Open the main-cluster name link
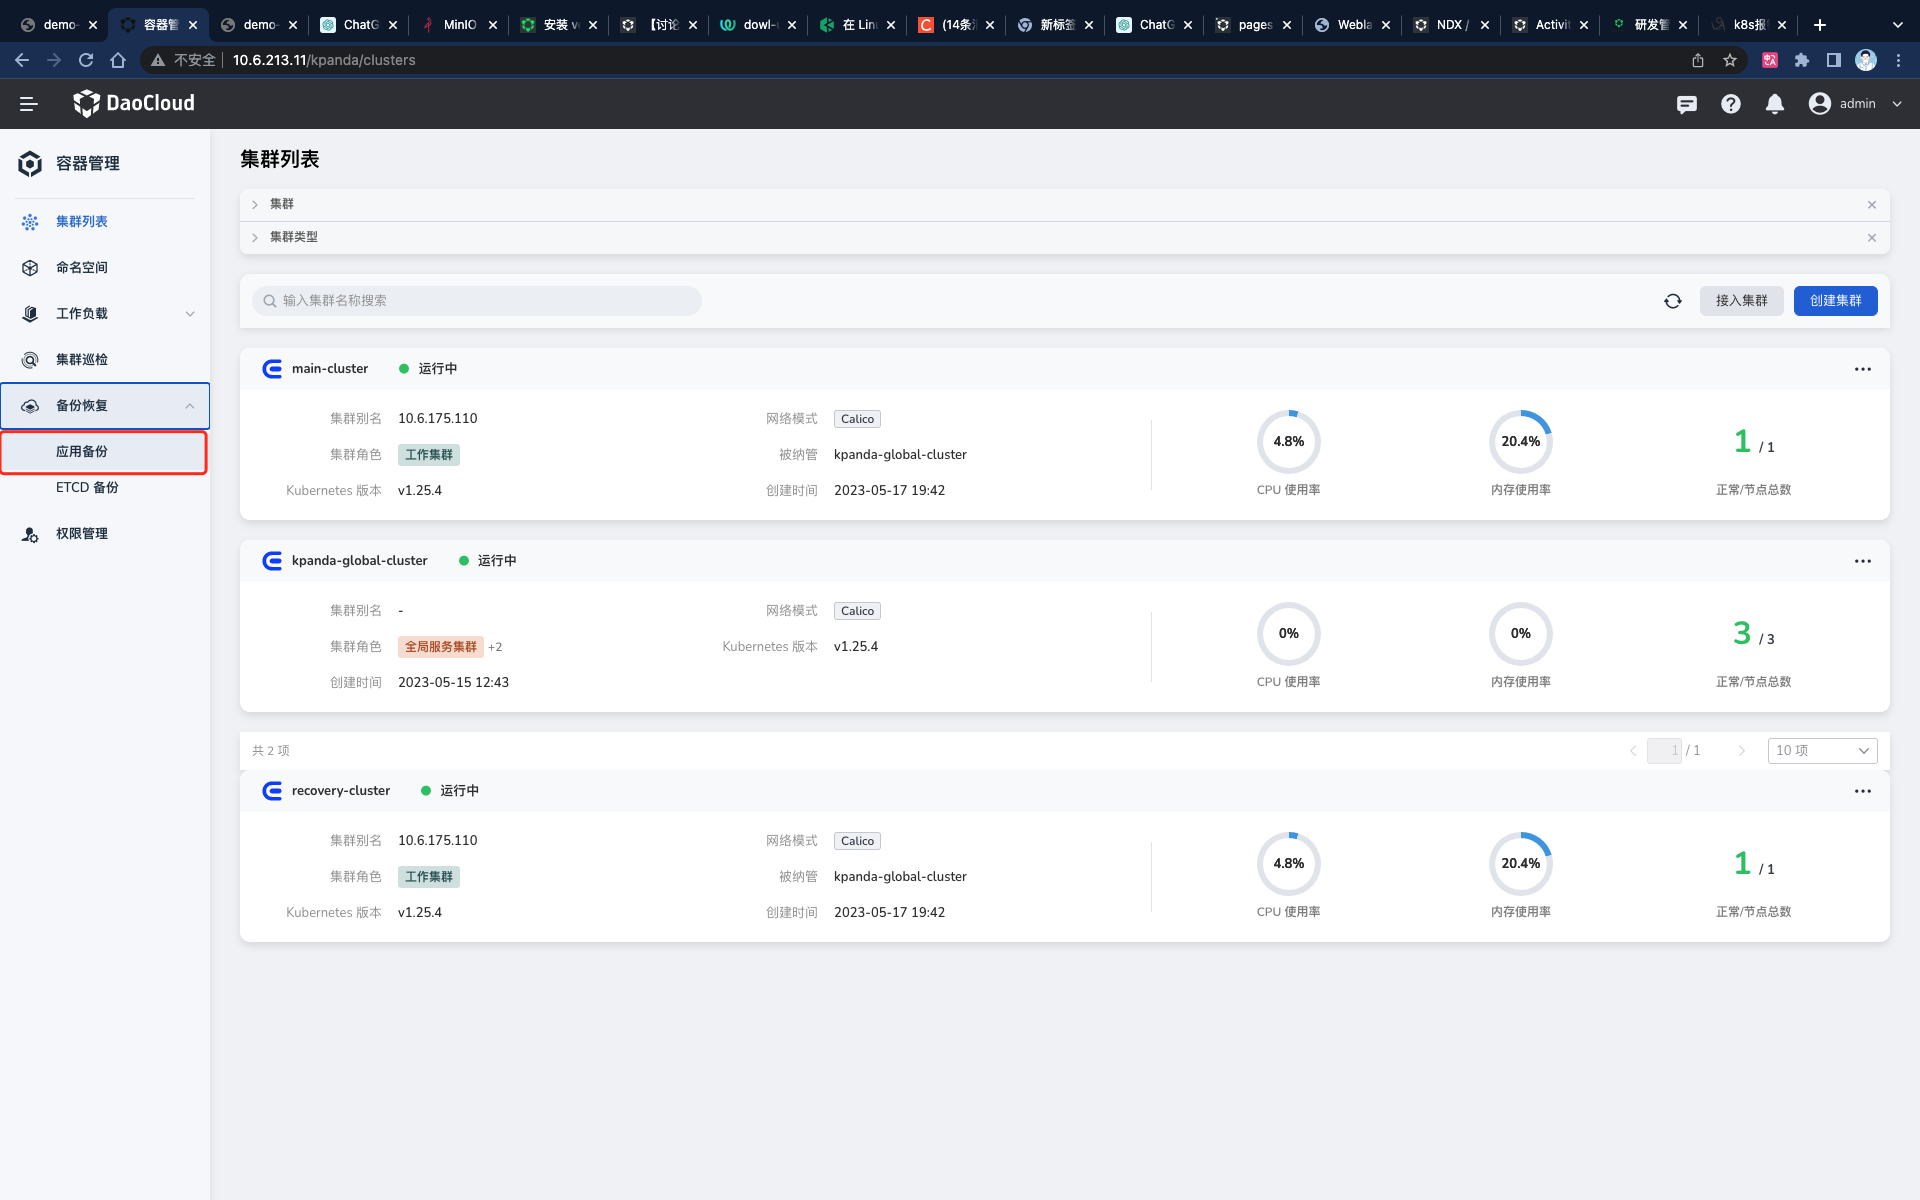 pyautogui.click(x=330, y=369)
